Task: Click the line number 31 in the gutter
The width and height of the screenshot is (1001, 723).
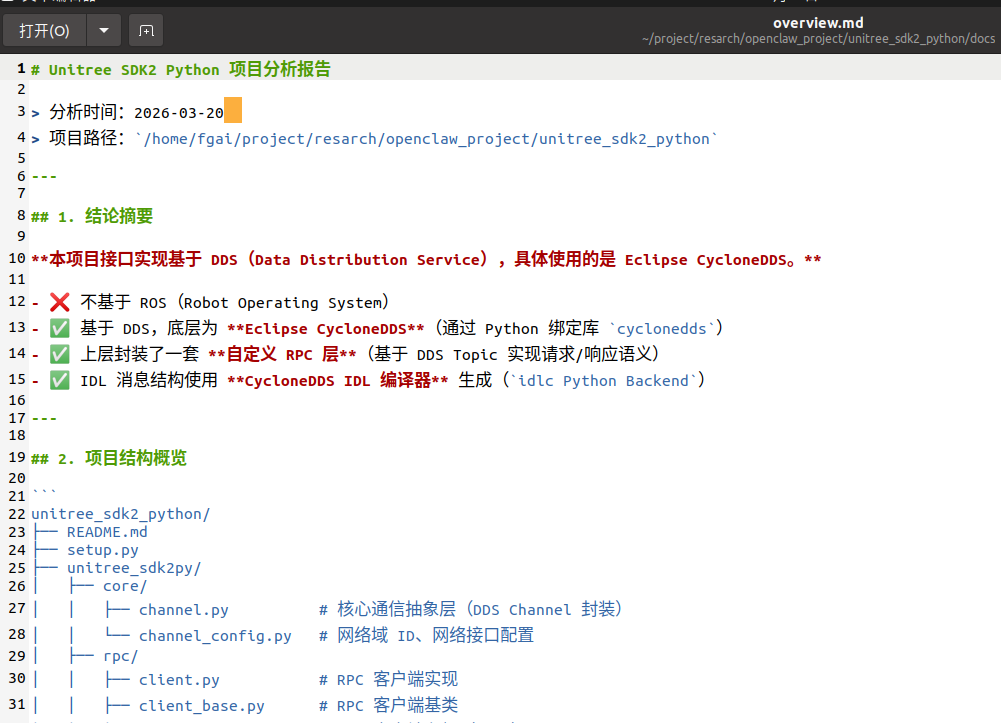Action: click(x=17, y=704)
